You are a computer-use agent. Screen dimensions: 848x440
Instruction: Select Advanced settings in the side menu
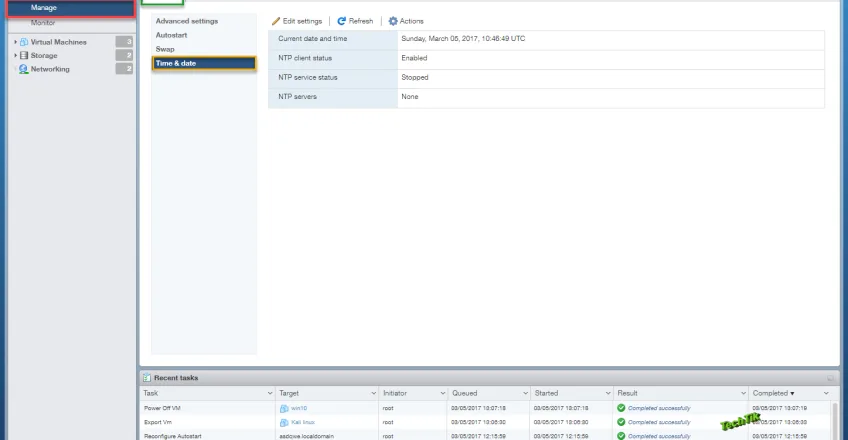coord(186,21)
